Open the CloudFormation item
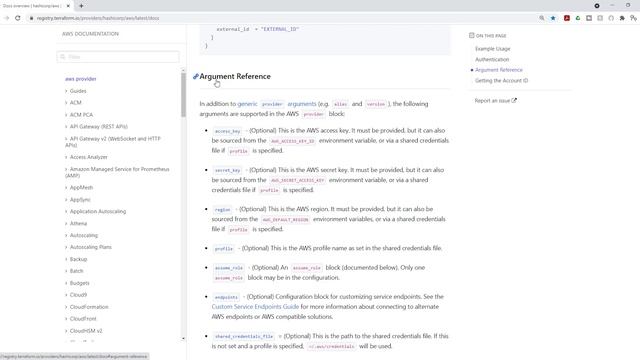This screenshot has width=640, height=360. click(x=89, y=307)
